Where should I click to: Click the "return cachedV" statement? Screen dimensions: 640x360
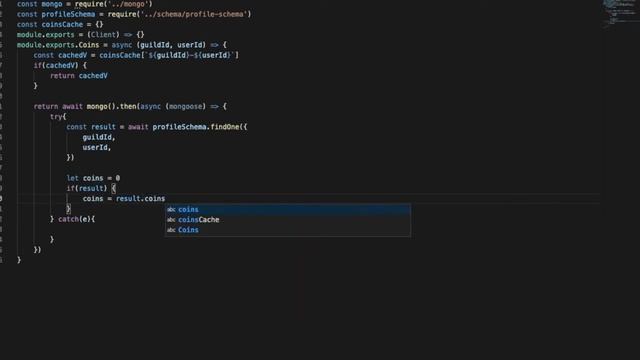pos(79,76)
